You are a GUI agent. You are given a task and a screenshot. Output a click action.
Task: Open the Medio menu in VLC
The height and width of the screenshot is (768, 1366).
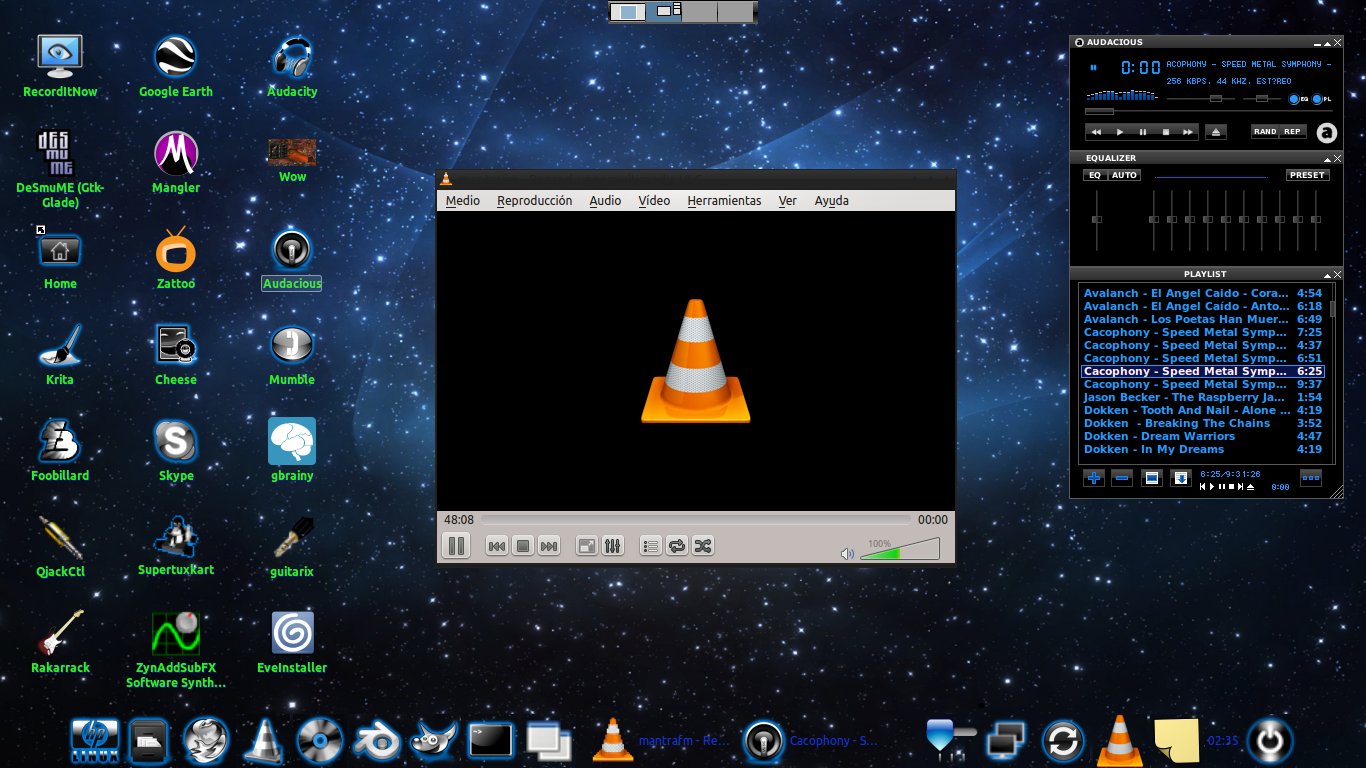pyautogui.click(x=463, y=200)
